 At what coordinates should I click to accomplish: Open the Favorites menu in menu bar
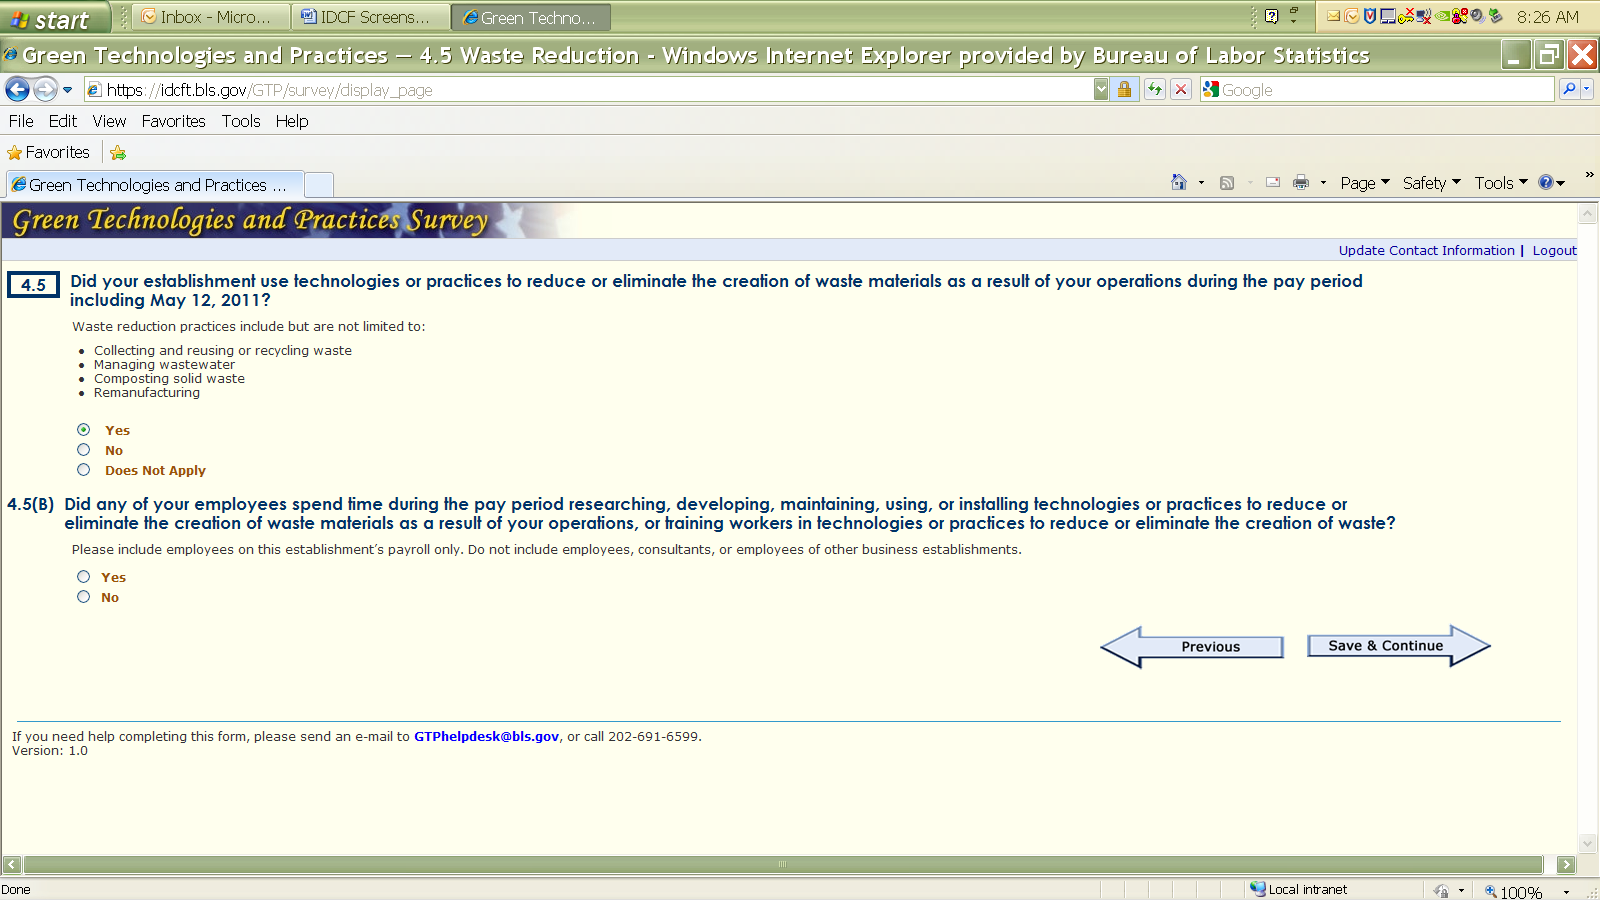pos(173,121)
